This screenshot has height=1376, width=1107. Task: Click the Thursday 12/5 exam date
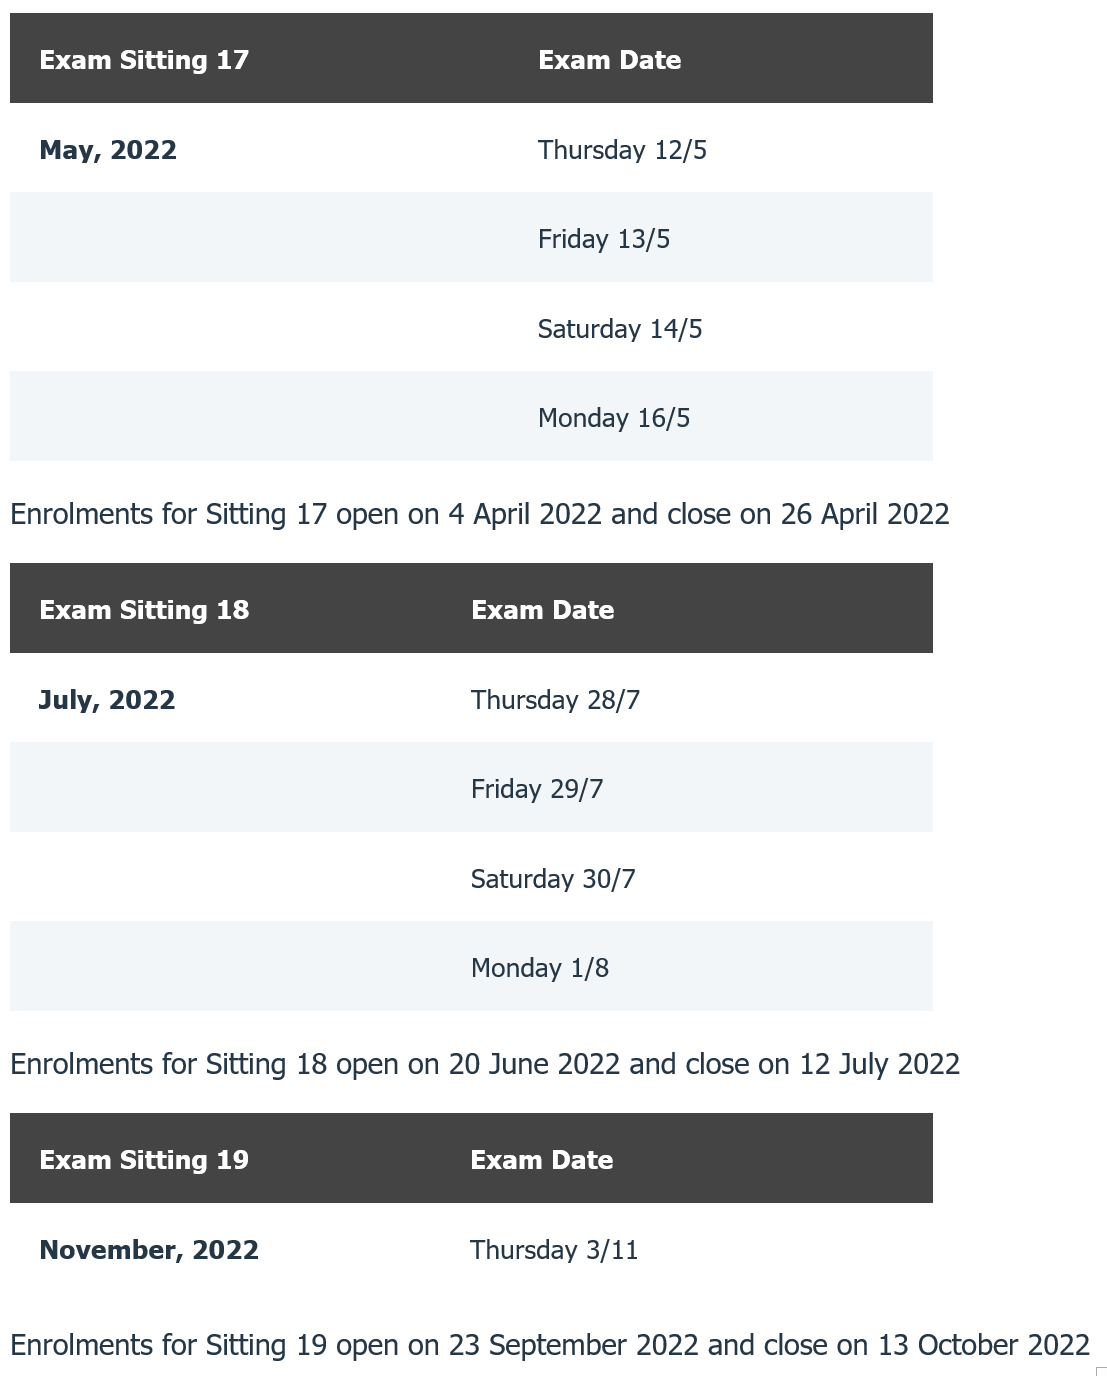(x=622, y=150)
